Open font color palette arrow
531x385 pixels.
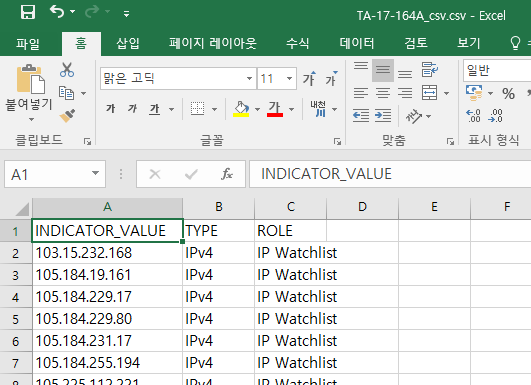tap(292, 109)
